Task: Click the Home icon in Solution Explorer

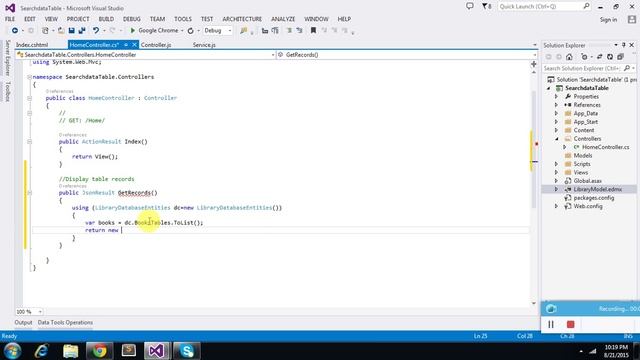Action: point(569,57)
